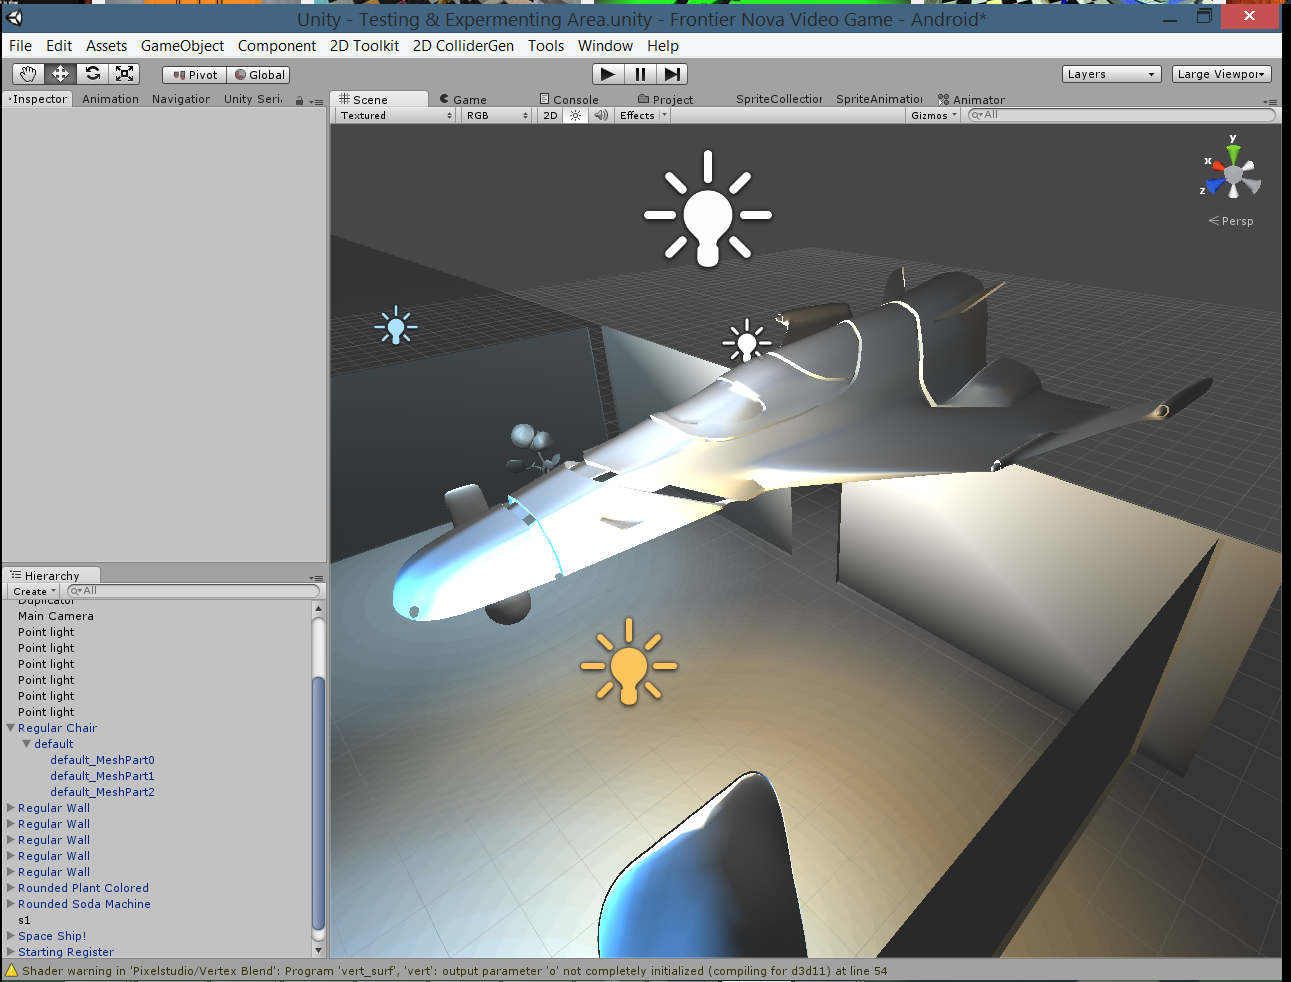Select the Rotate tool

(x=92, y=74)
